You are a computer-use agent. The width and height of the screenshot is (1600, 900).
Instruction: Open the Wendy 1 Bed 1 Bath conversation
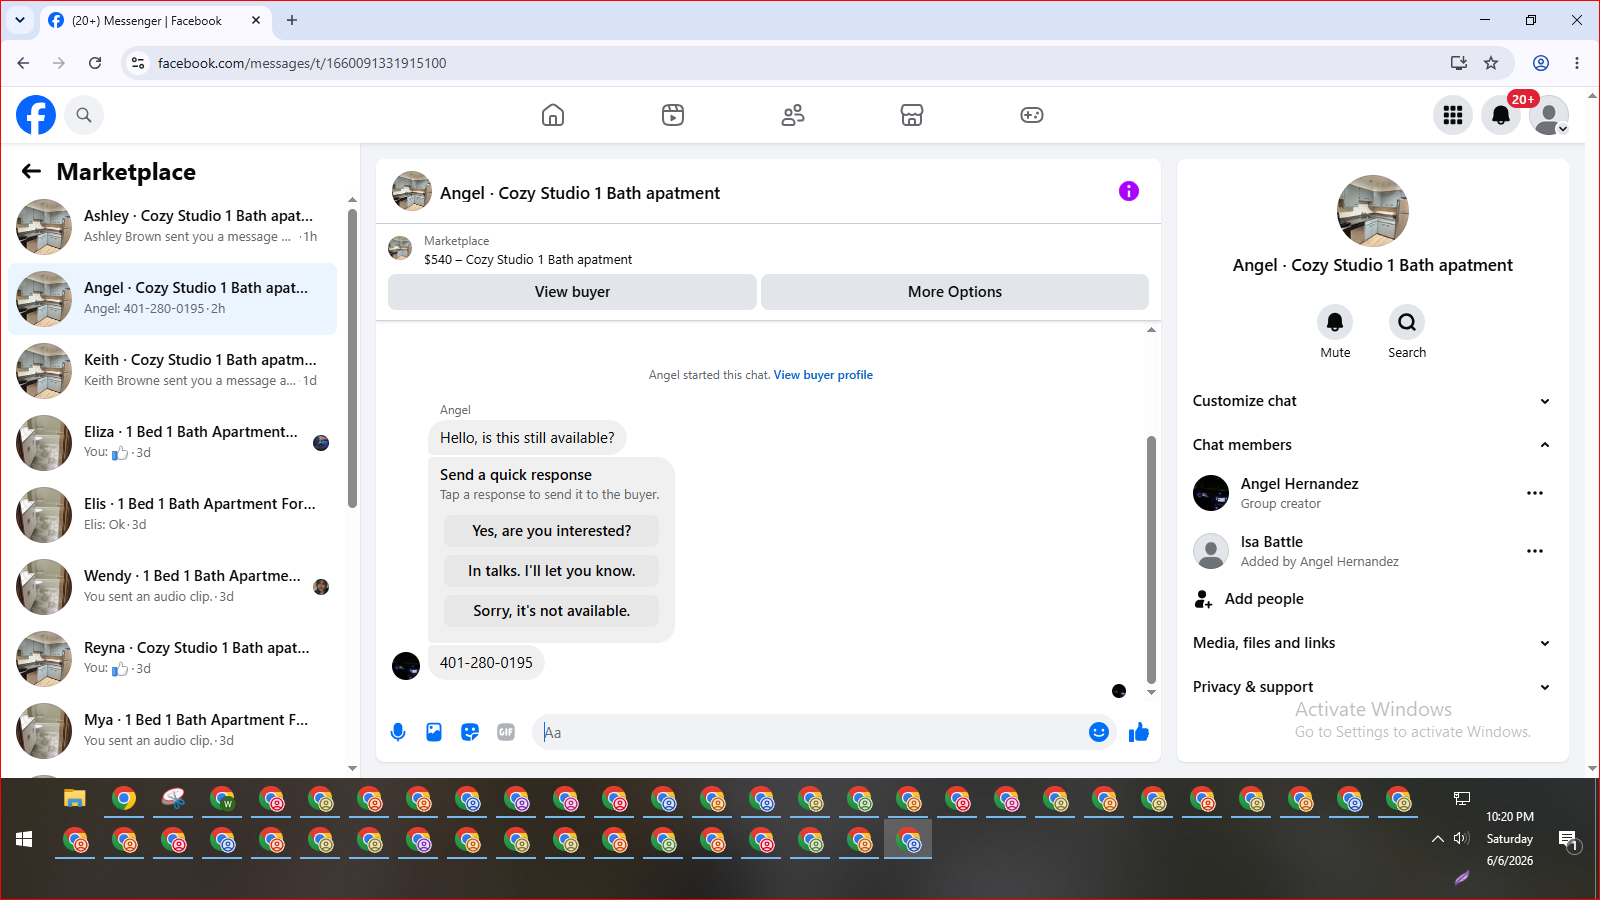pos(172,587)
